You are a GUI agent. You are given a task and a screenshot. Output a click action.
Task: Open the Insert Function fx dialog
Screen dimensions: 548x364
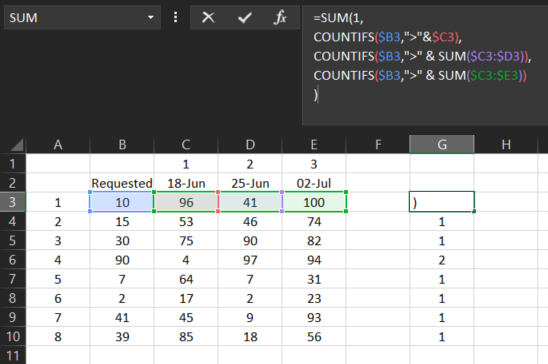pyautogui.click(x=280, y=17)
